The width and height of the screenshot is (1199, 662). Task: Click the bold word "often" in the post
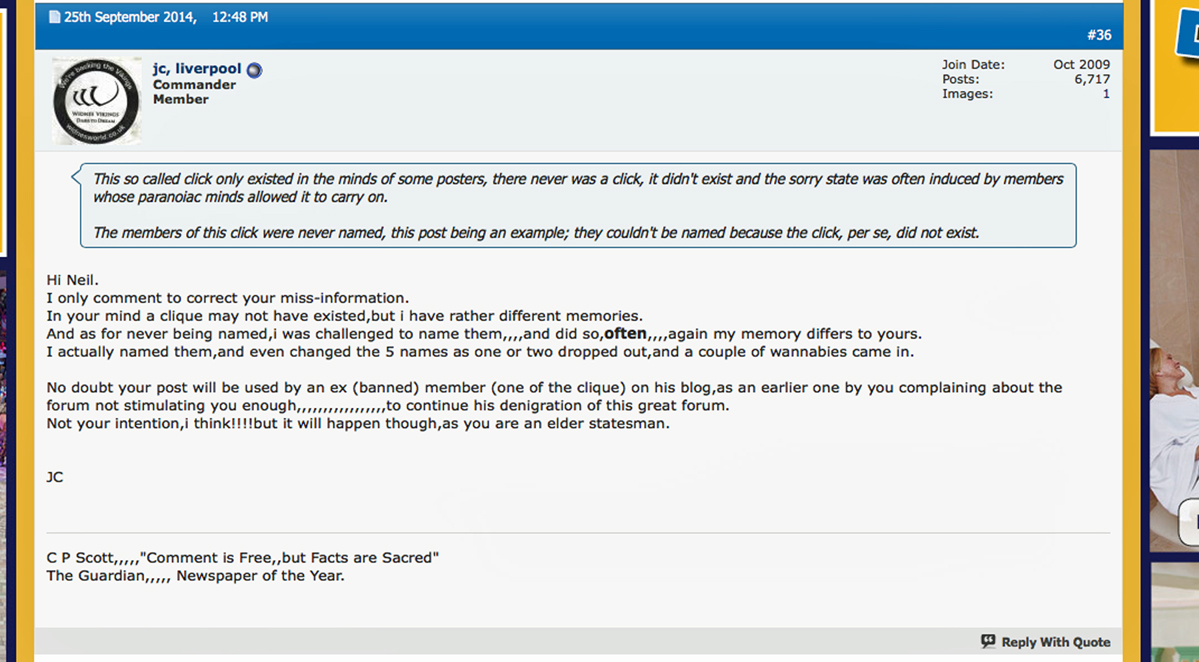pyautogui.click(x=625, y=333)
